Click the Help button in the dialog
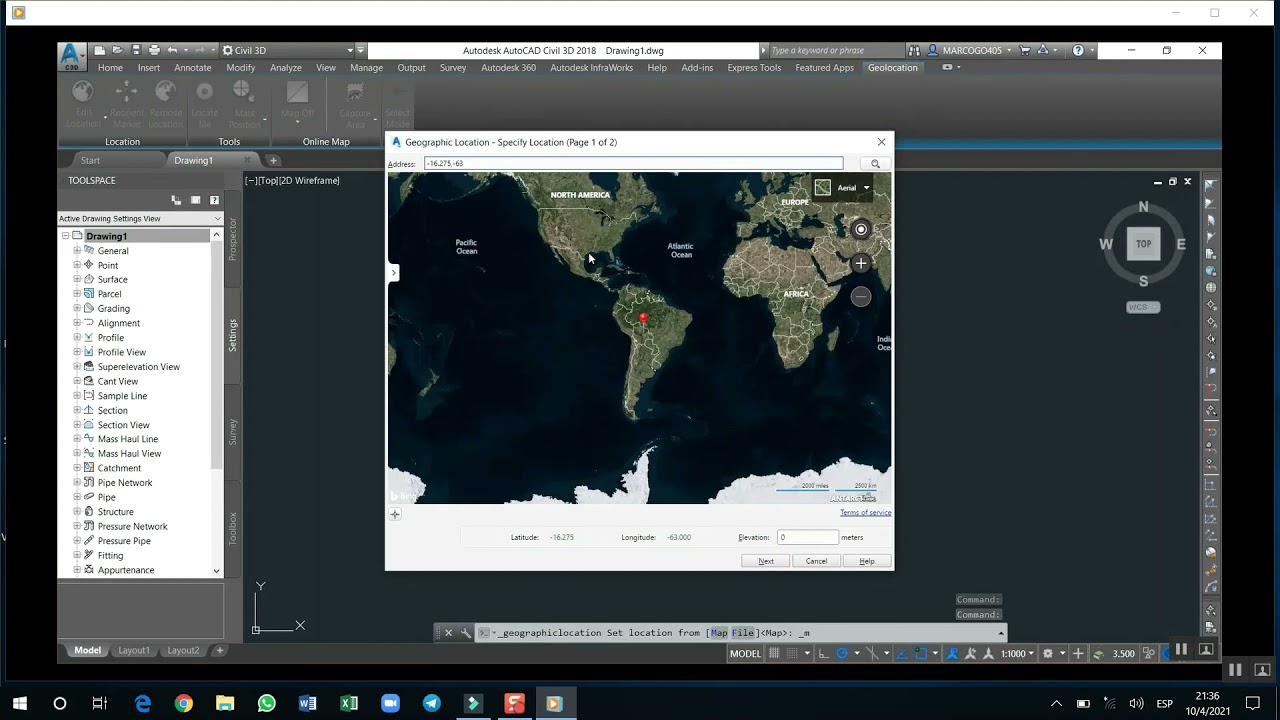 pos(867,561)
